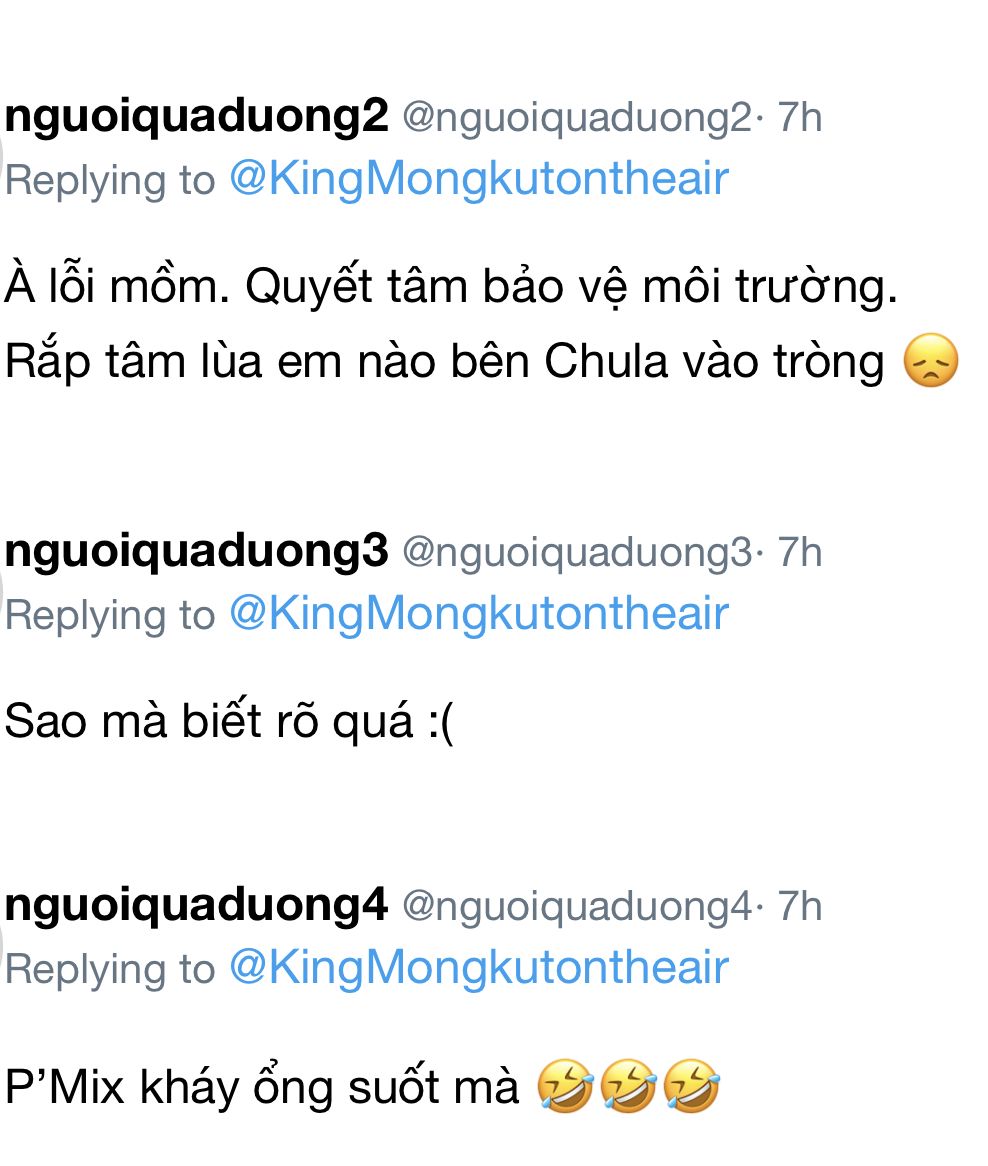Click the pensive face emoji in first reply
Image resolution: width=988 pixels, height=1166 pixels.
click(930, 362)
